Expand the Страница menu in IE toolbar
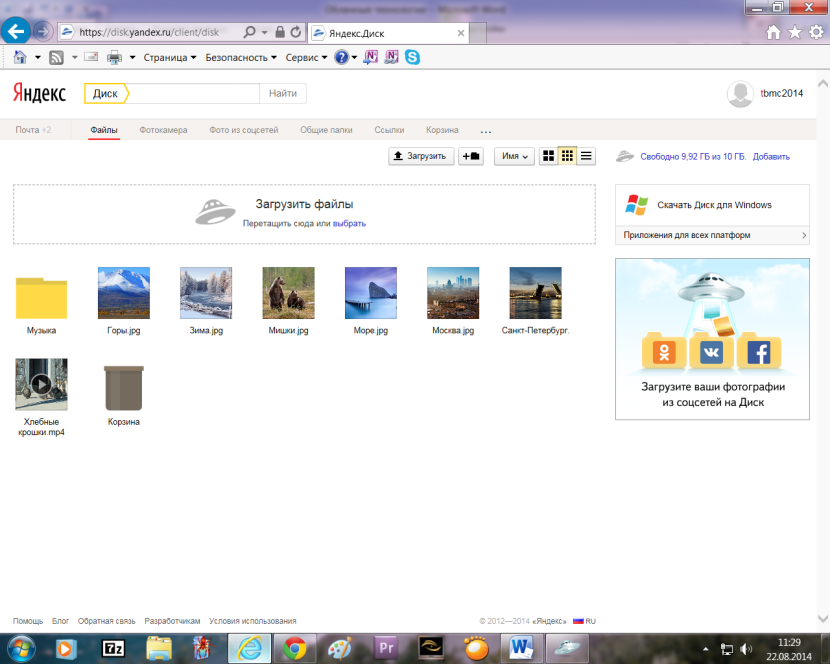The width and height of the screenshot is (830, 664). 169,57
